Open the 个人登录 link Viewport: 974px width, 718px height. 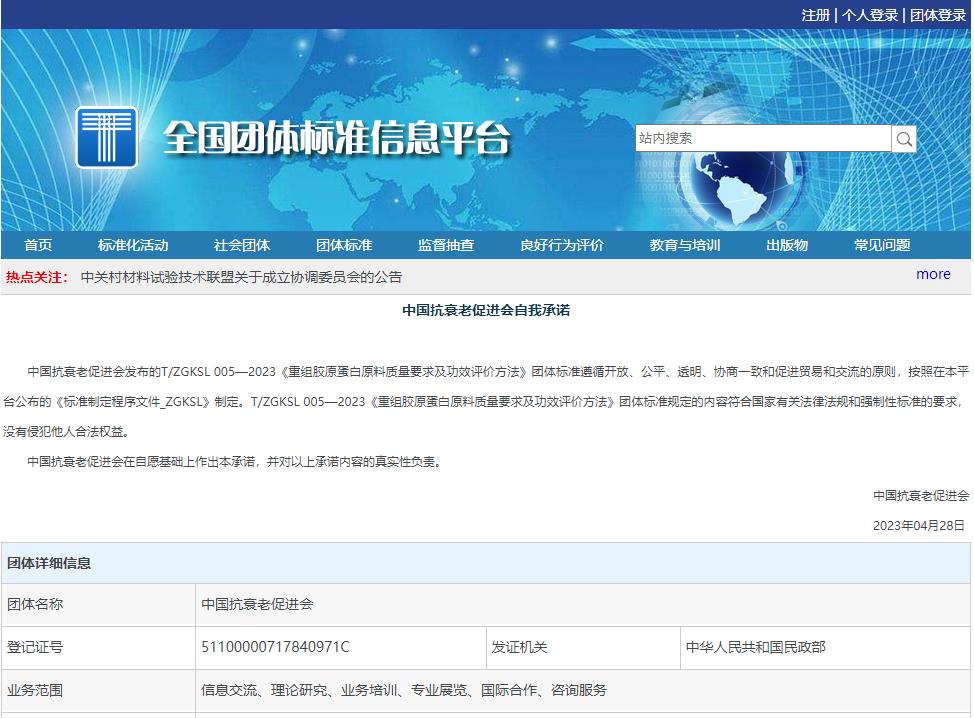pos(869,15)
